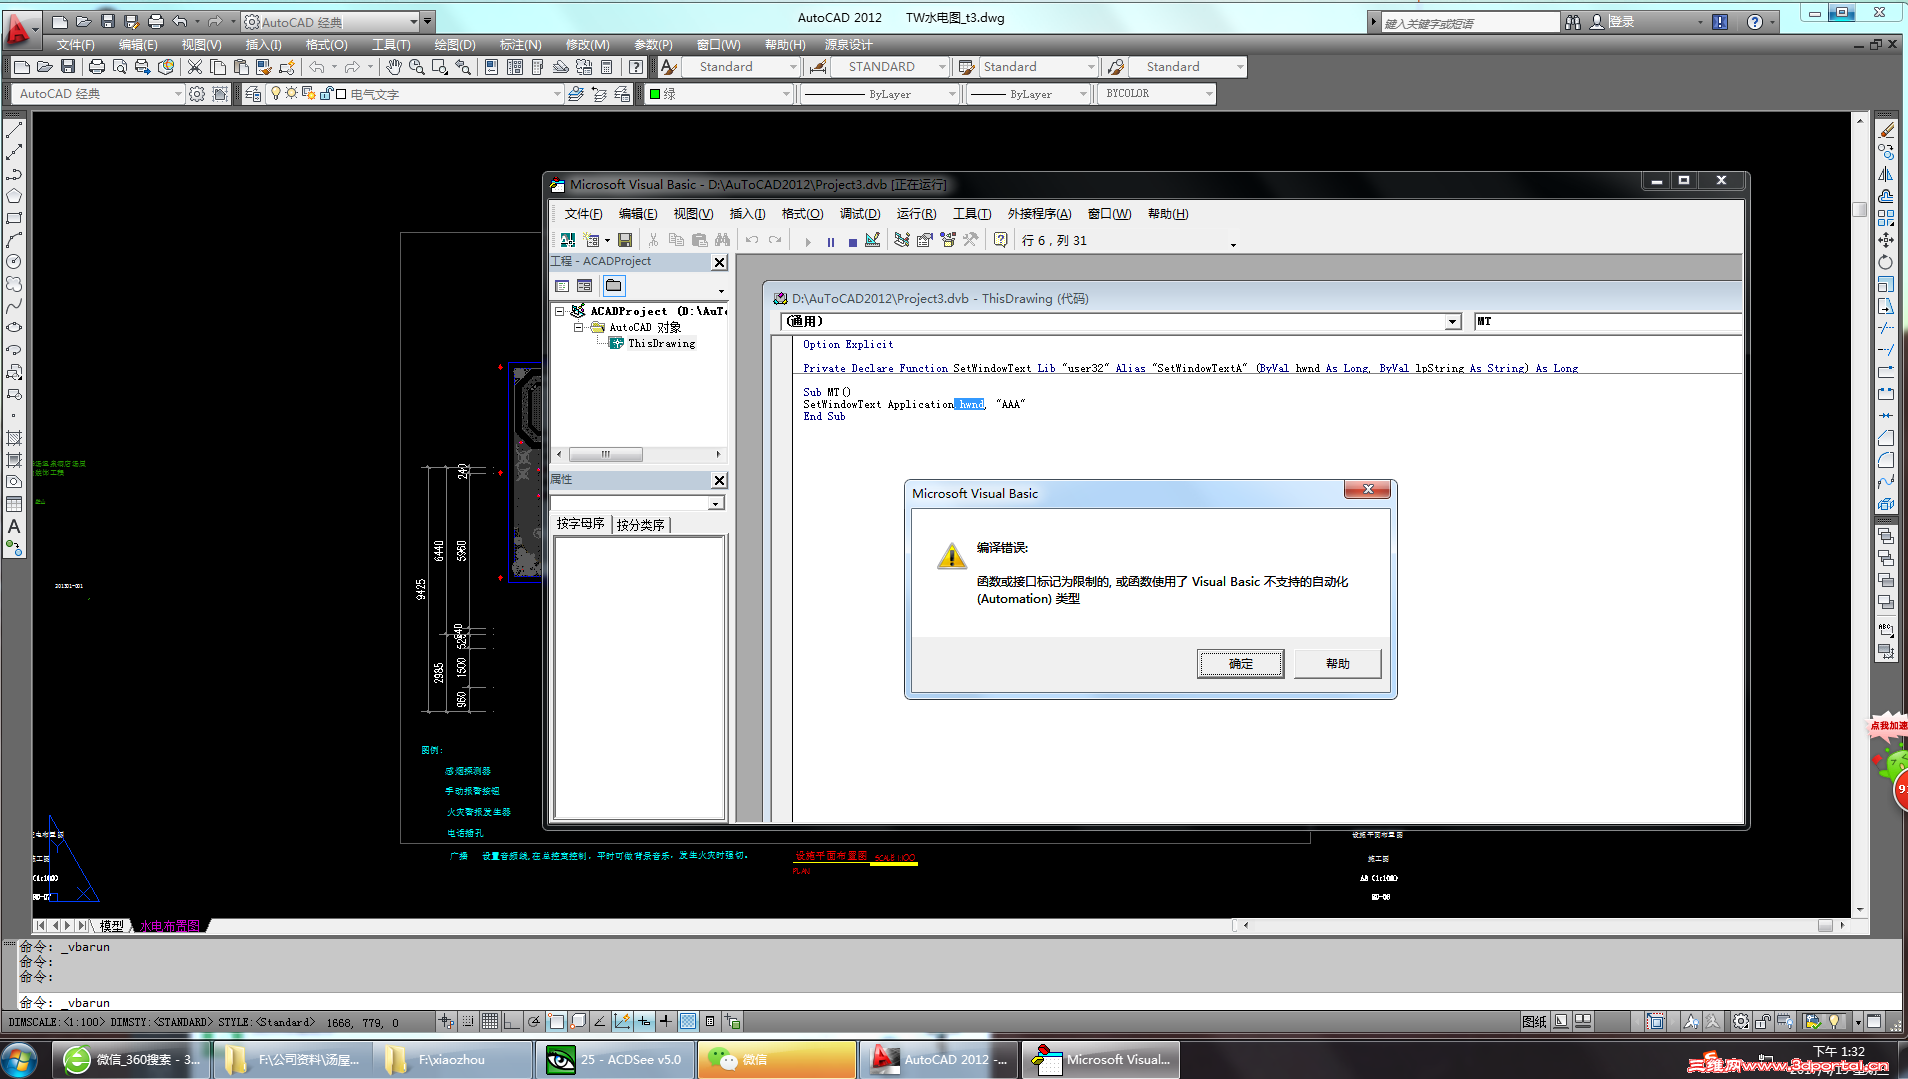Toggle Ortho Mode in AutoCAD status bar
1908x1079 pixels.
coord(512,1021)
